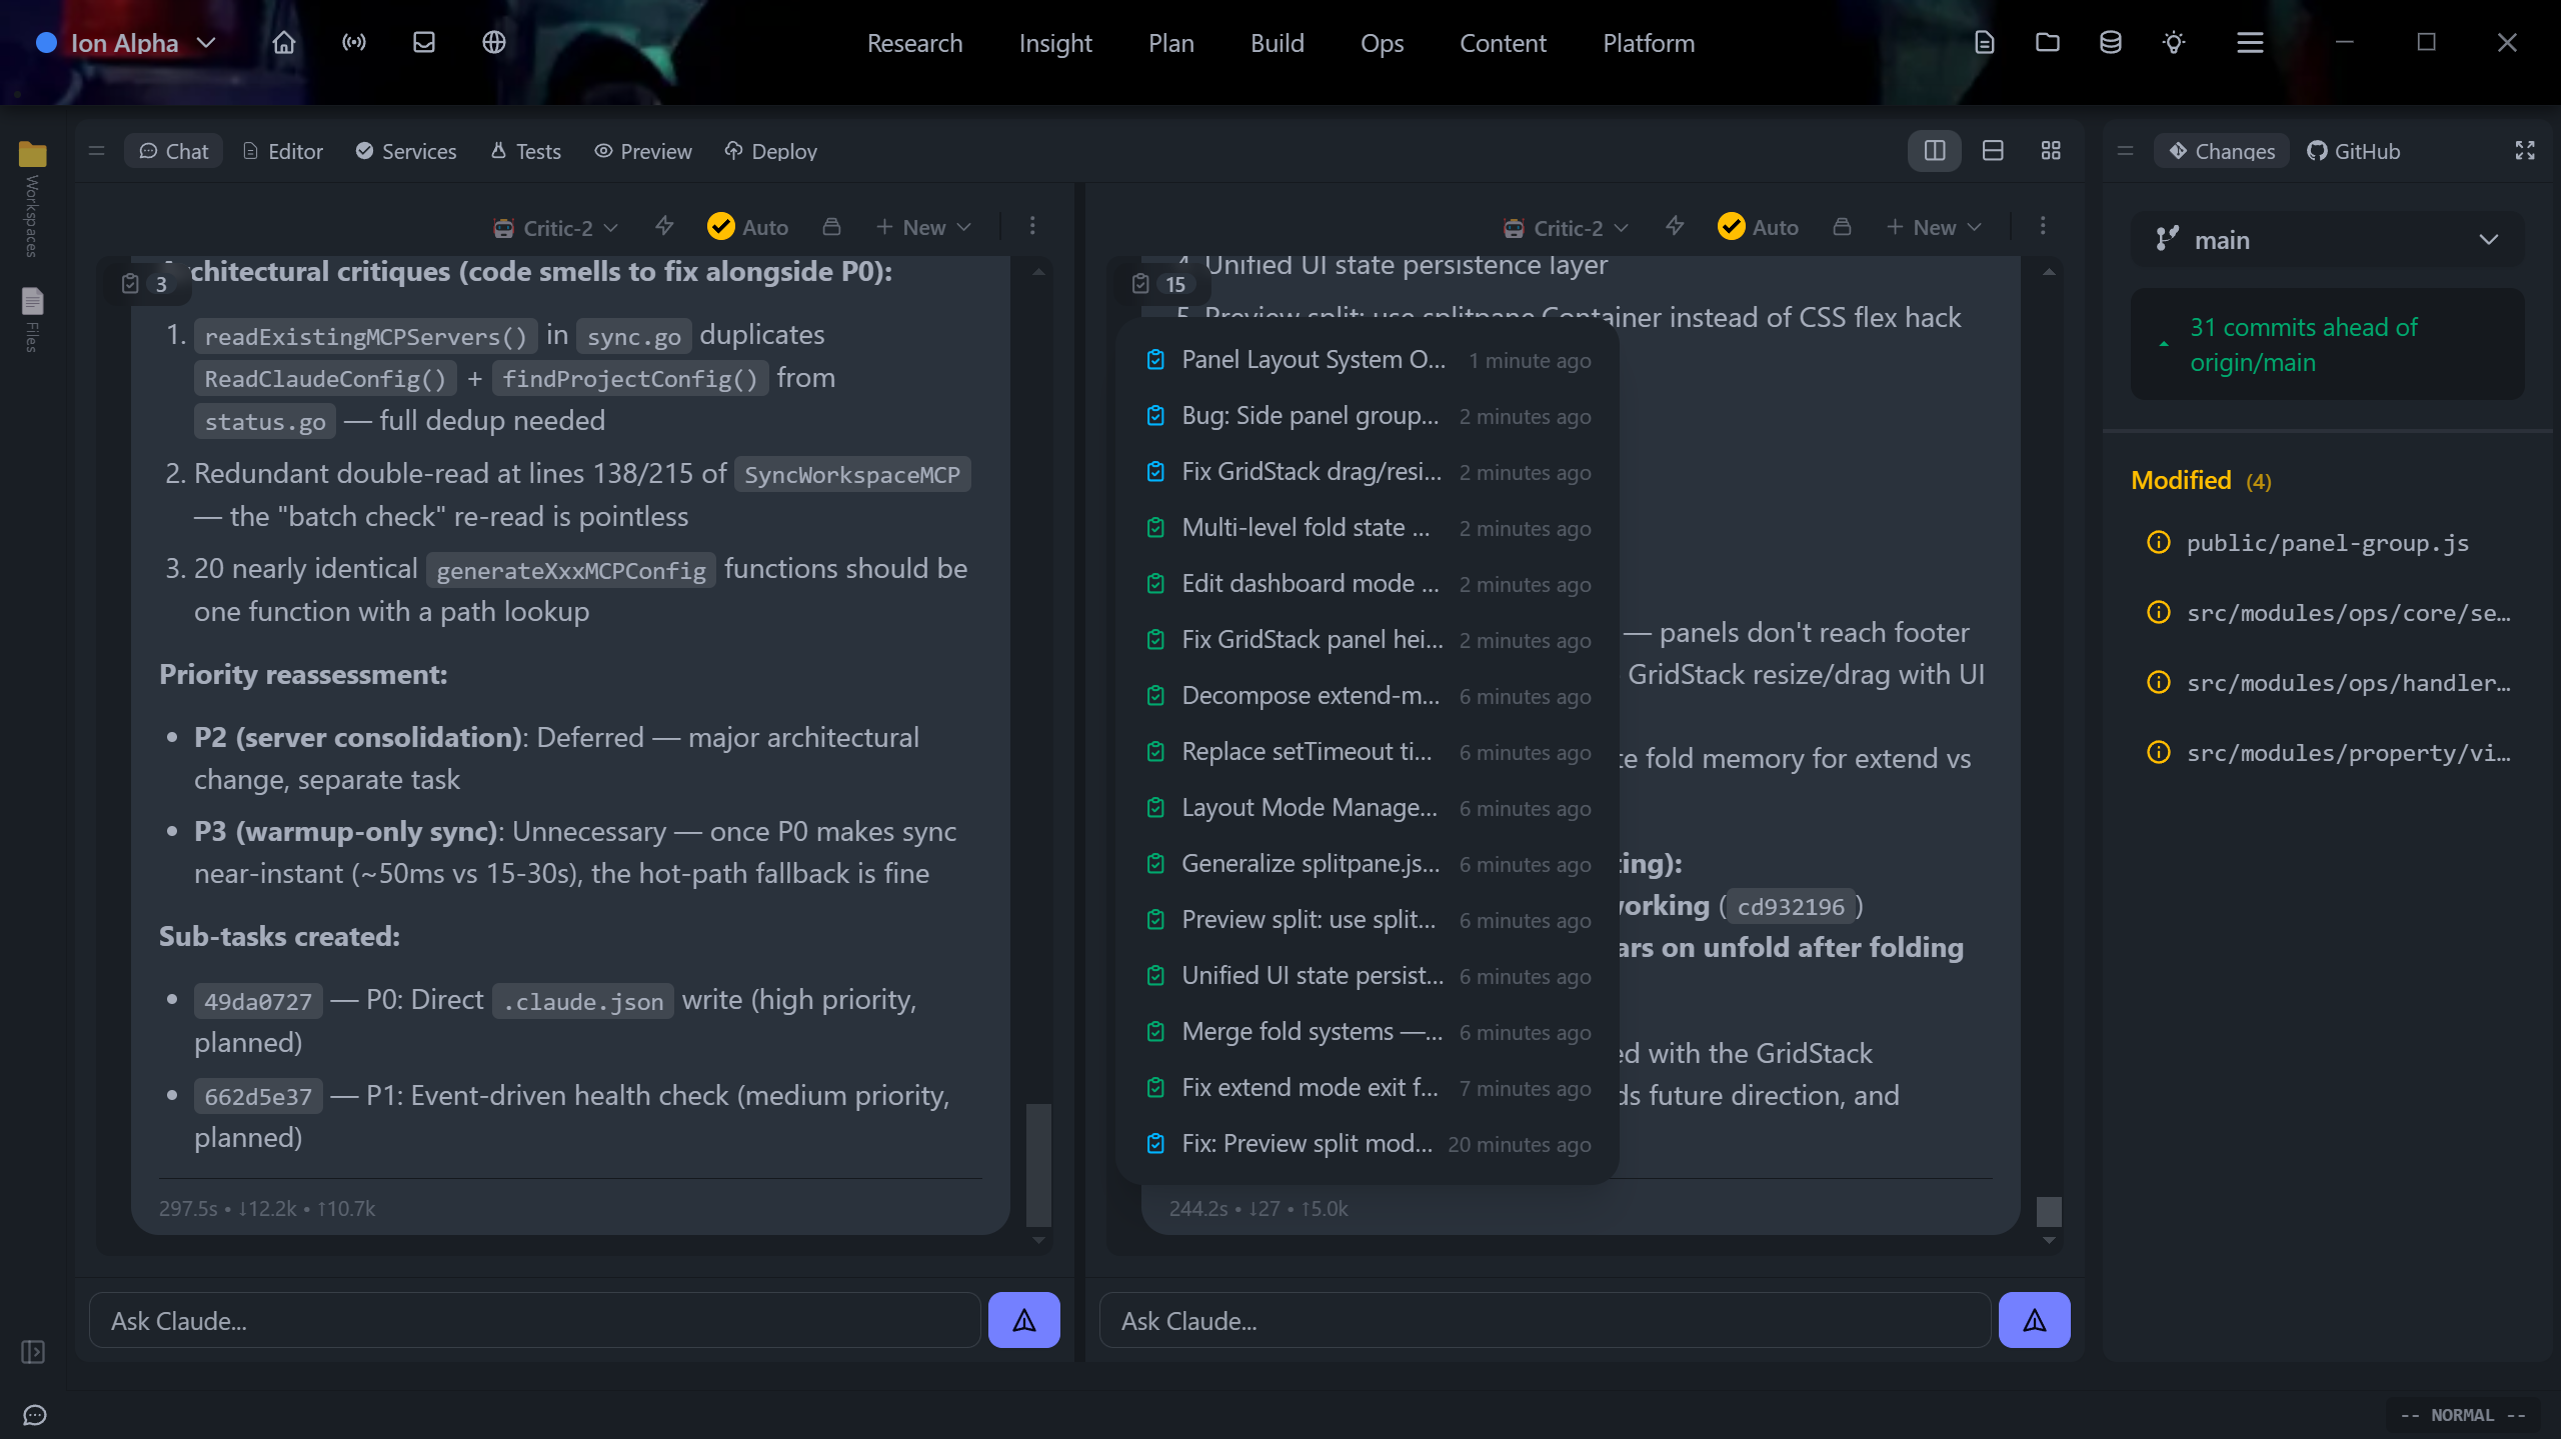Image resolution: width=2561 pixels, height=1439 pixels.
Task: Open the inbox tray icon
Action: click(424, 42)
